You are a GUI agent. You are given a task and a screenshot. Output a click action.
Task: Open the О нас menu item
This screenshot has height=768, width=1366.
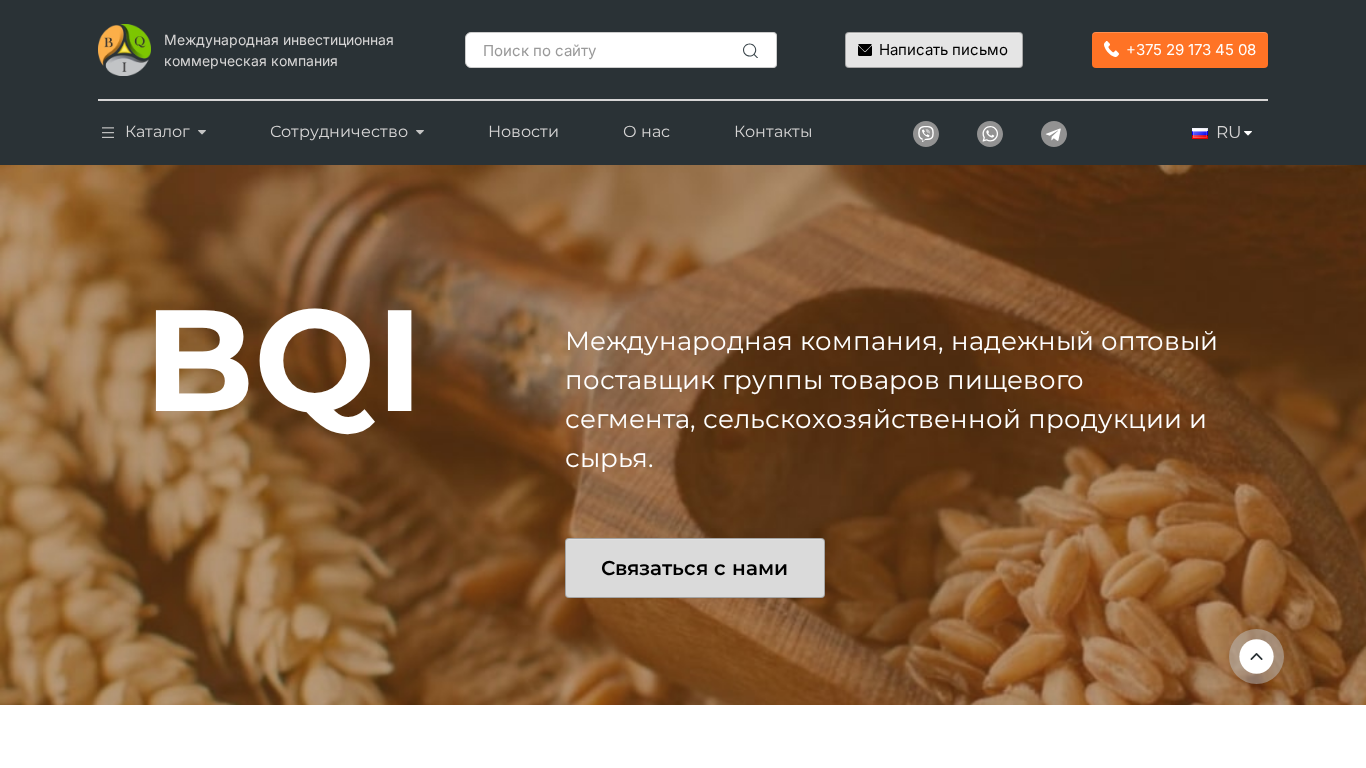pos(646,132)
